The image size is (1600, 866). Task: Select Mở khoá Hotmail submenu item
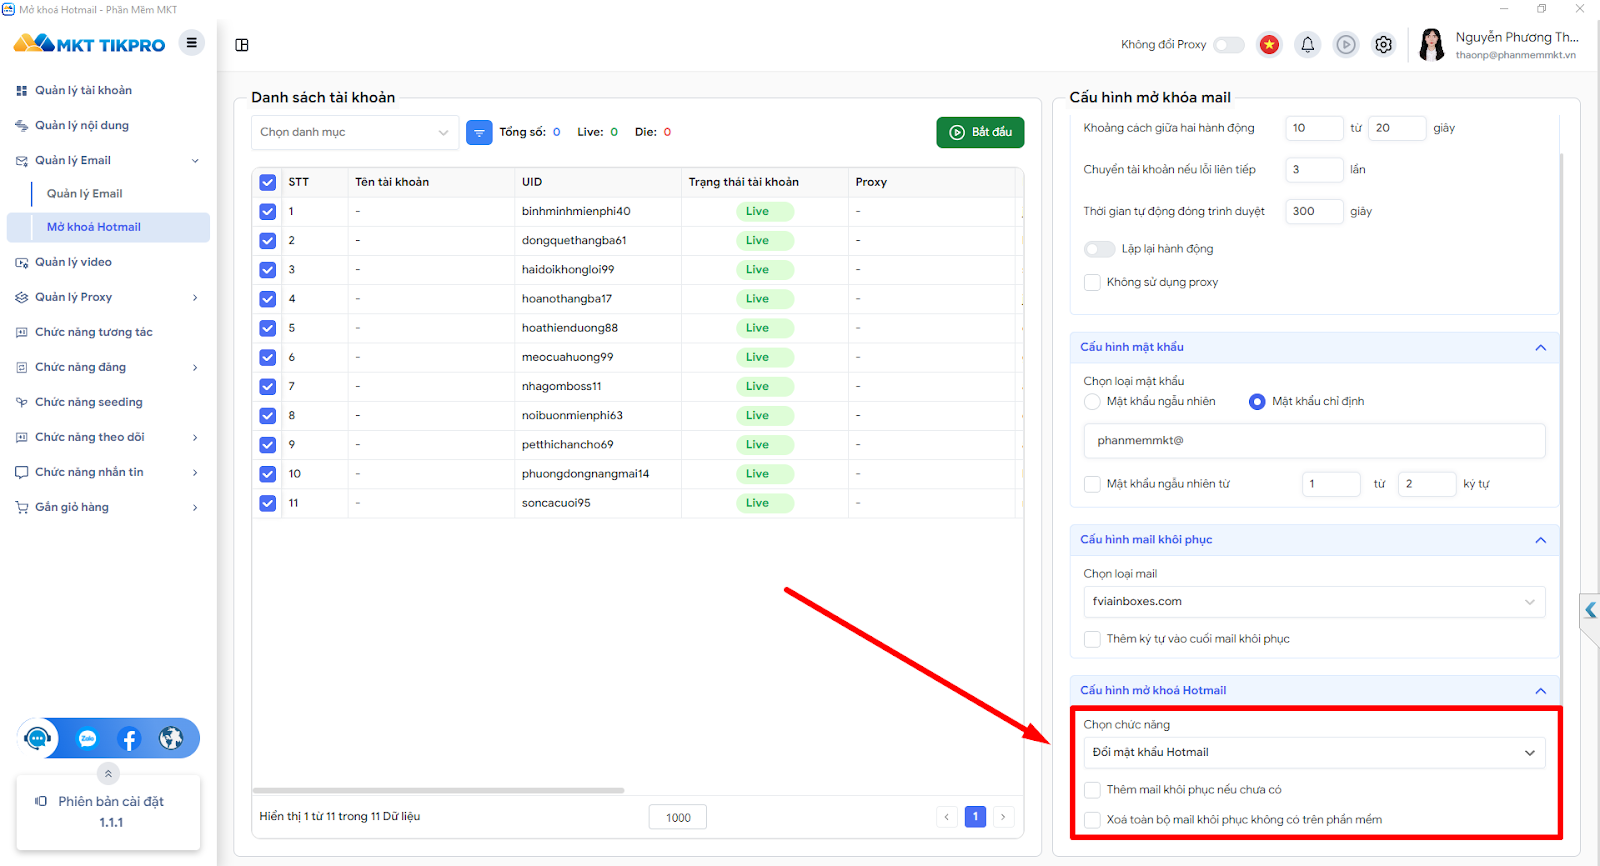click(x=108, y=227)
